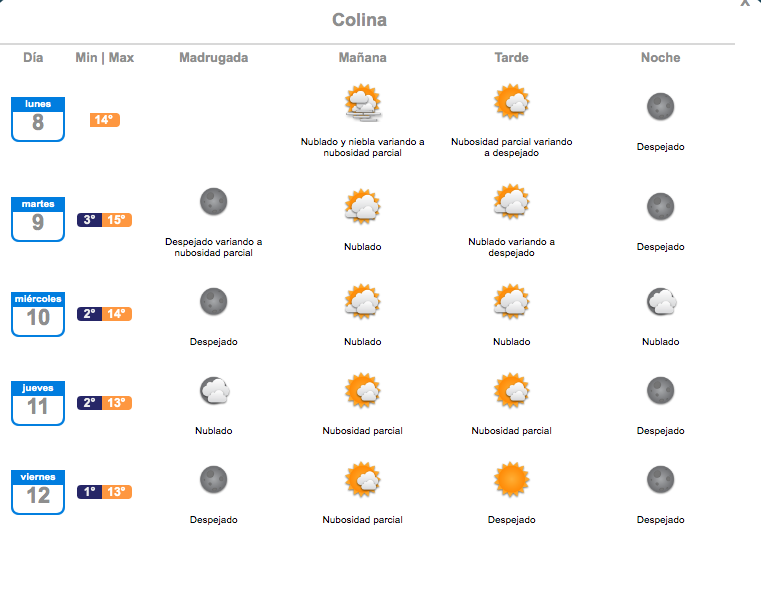The width and height of the screenshot is (761, 590).
Task: Click the Tarde column header
Action: pos(512,58)
